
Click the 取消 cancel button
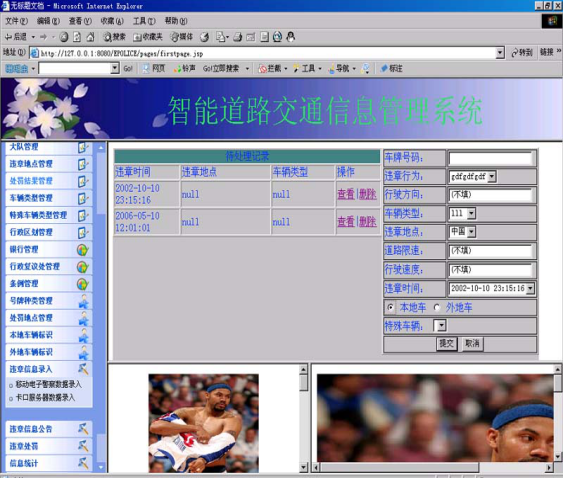coord(472,344)
